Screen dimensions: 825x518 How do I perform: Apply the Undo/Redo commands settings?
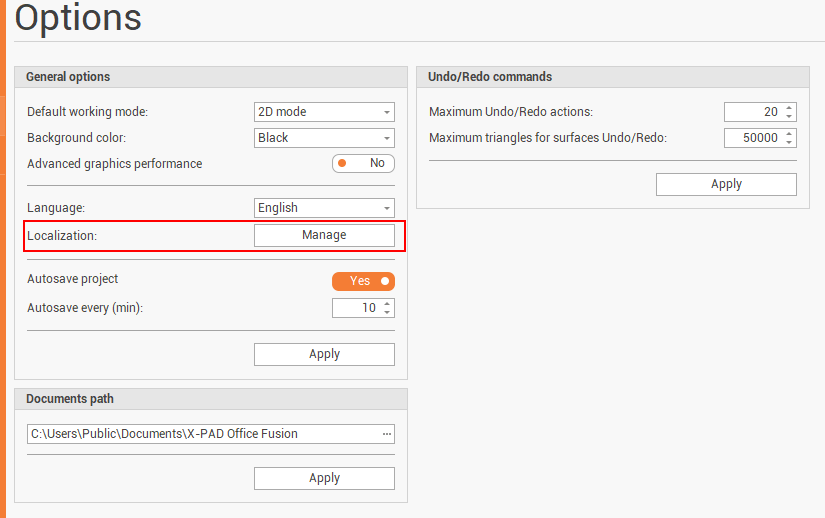click(x=726, y=184)
